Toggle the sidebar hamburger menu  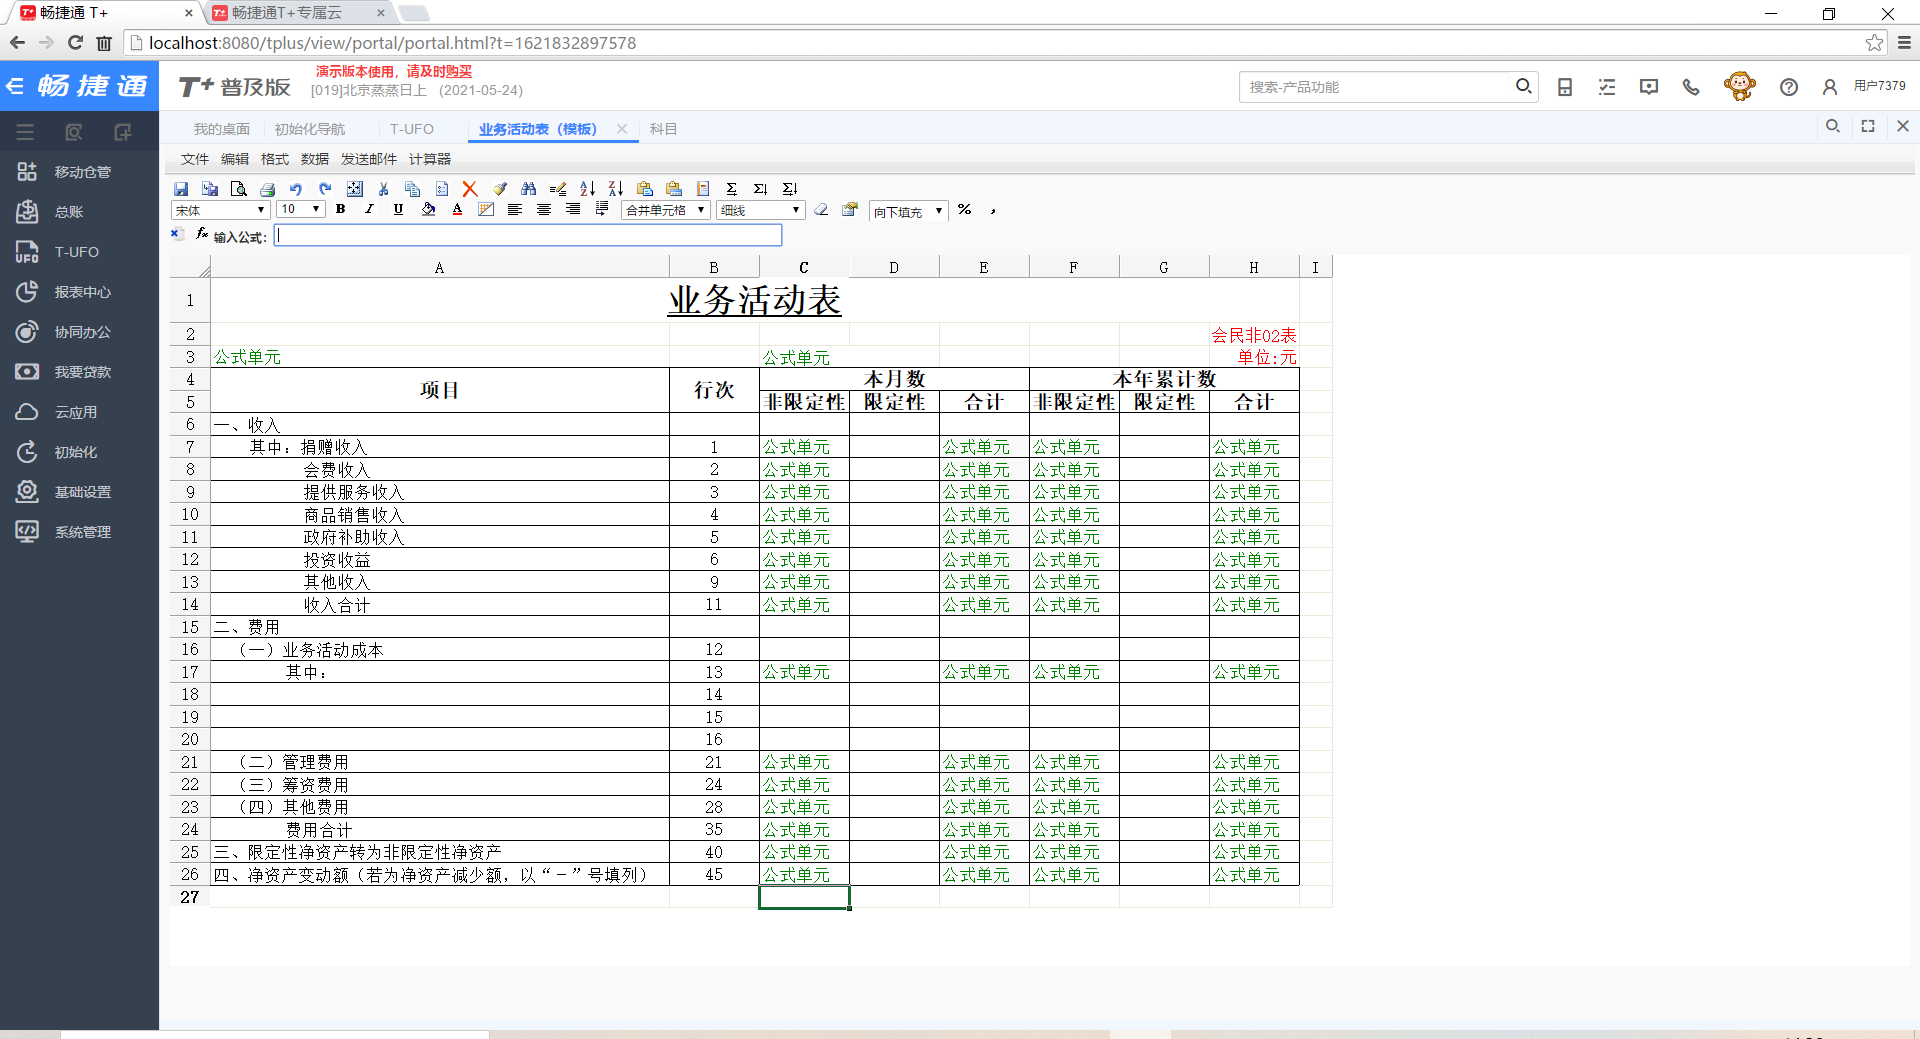pyautogui.click(x=25, y=132)
